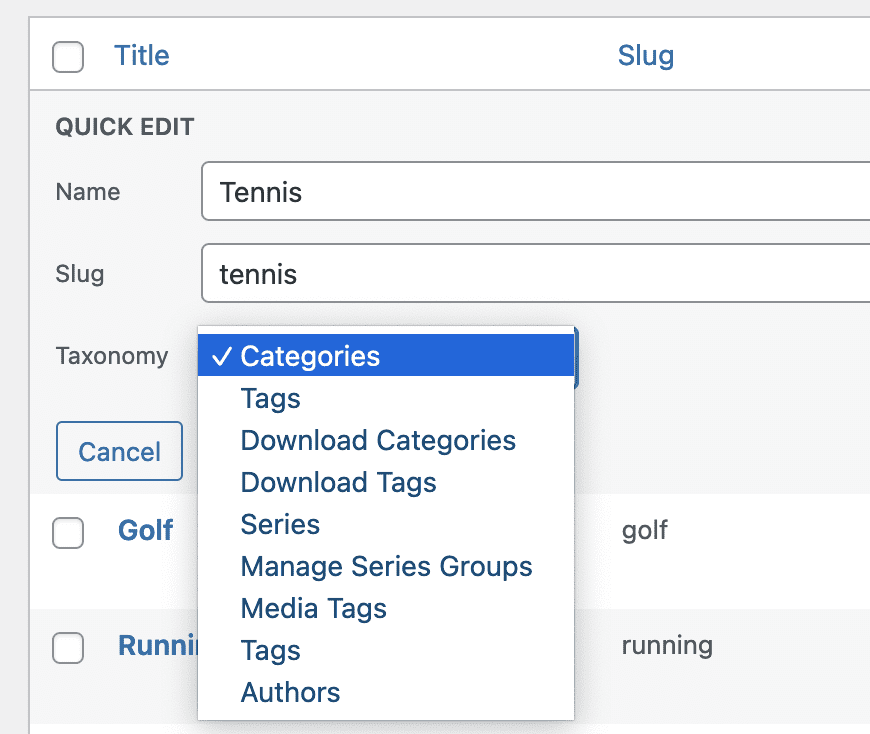Click the Name field containing Tennis

(535, 191)
